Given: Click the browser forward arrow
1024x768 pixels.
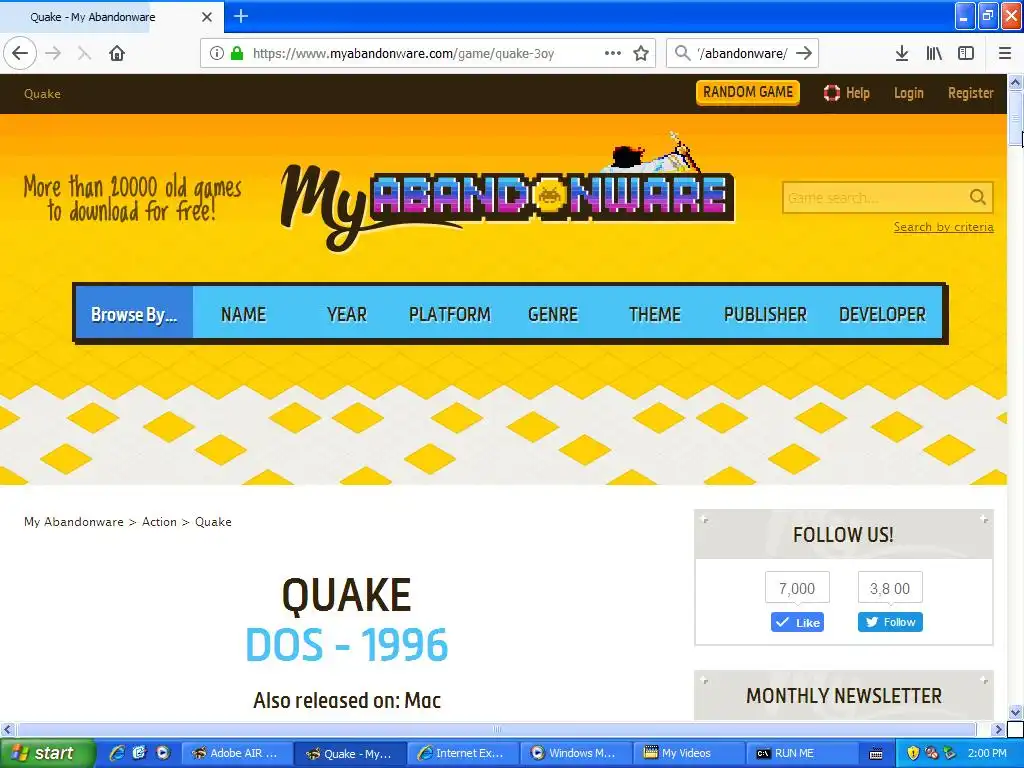Looking at the screenshot, I should 53,54.
